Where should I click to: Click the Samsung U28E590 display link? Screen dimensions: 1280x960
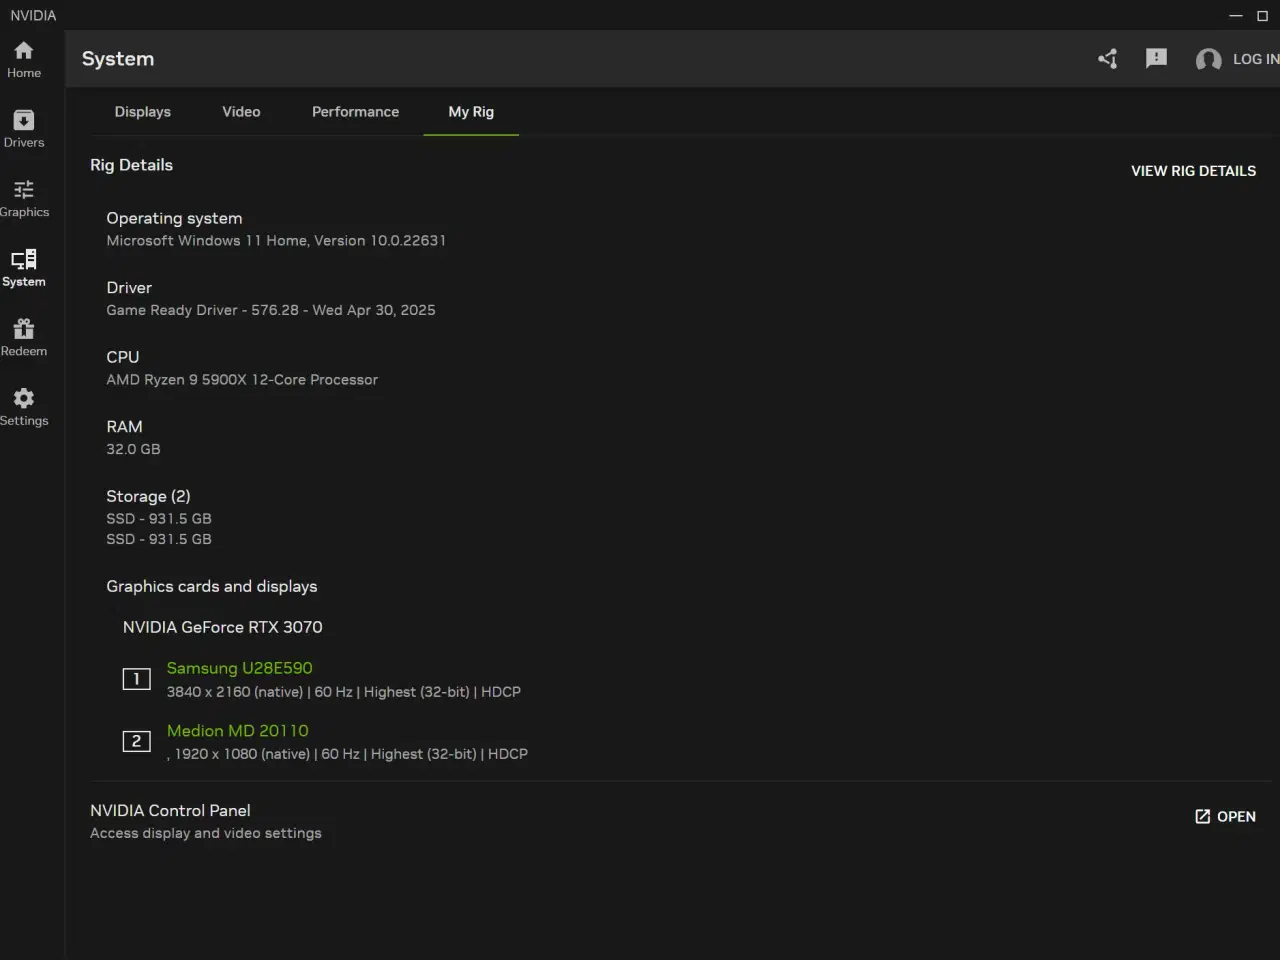[x=240, y=668]
